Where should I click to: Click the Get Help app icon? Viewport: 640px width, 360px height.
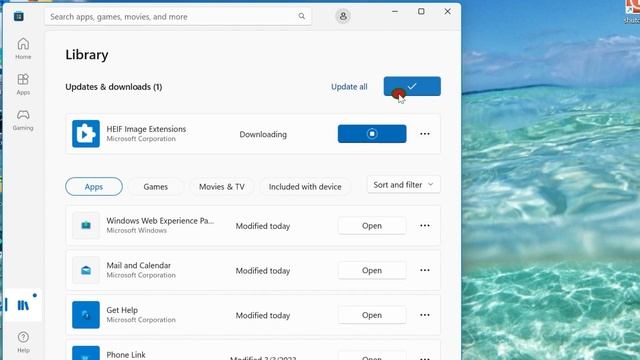coord(86,315)
